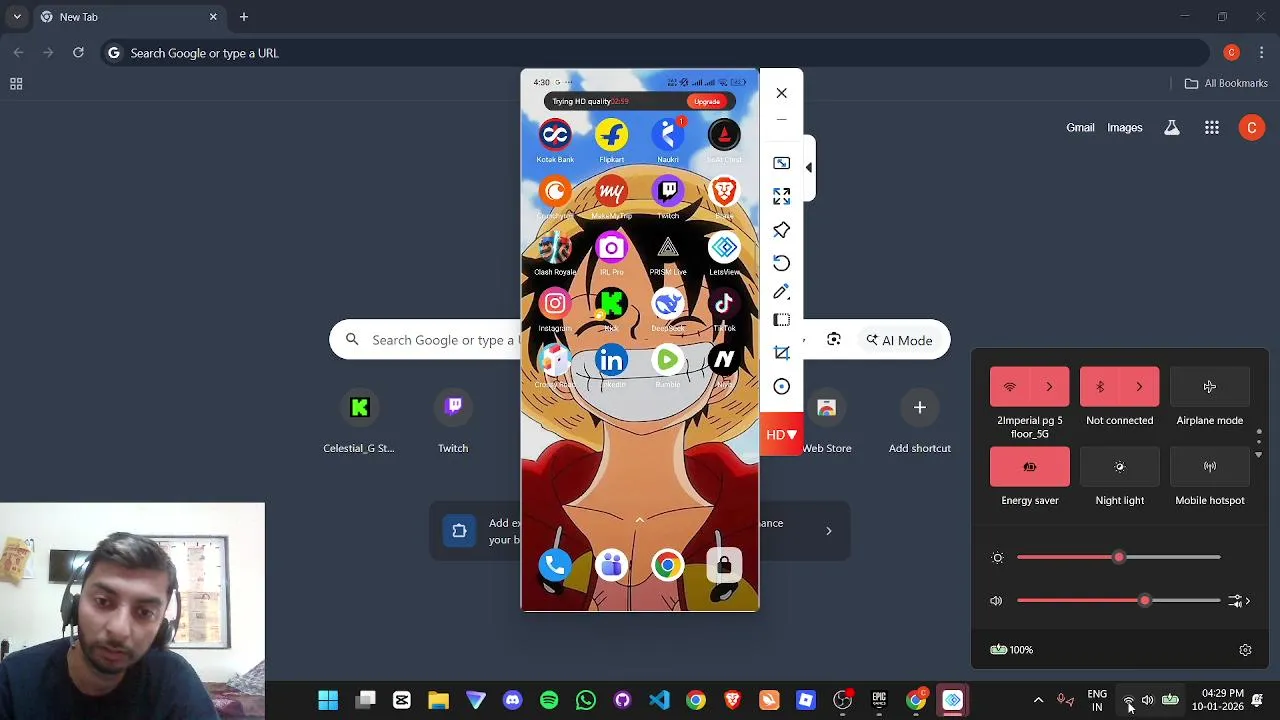The image size is (1280, 720).
Task: Enable Airplane mode
Action: point(1209,387)
